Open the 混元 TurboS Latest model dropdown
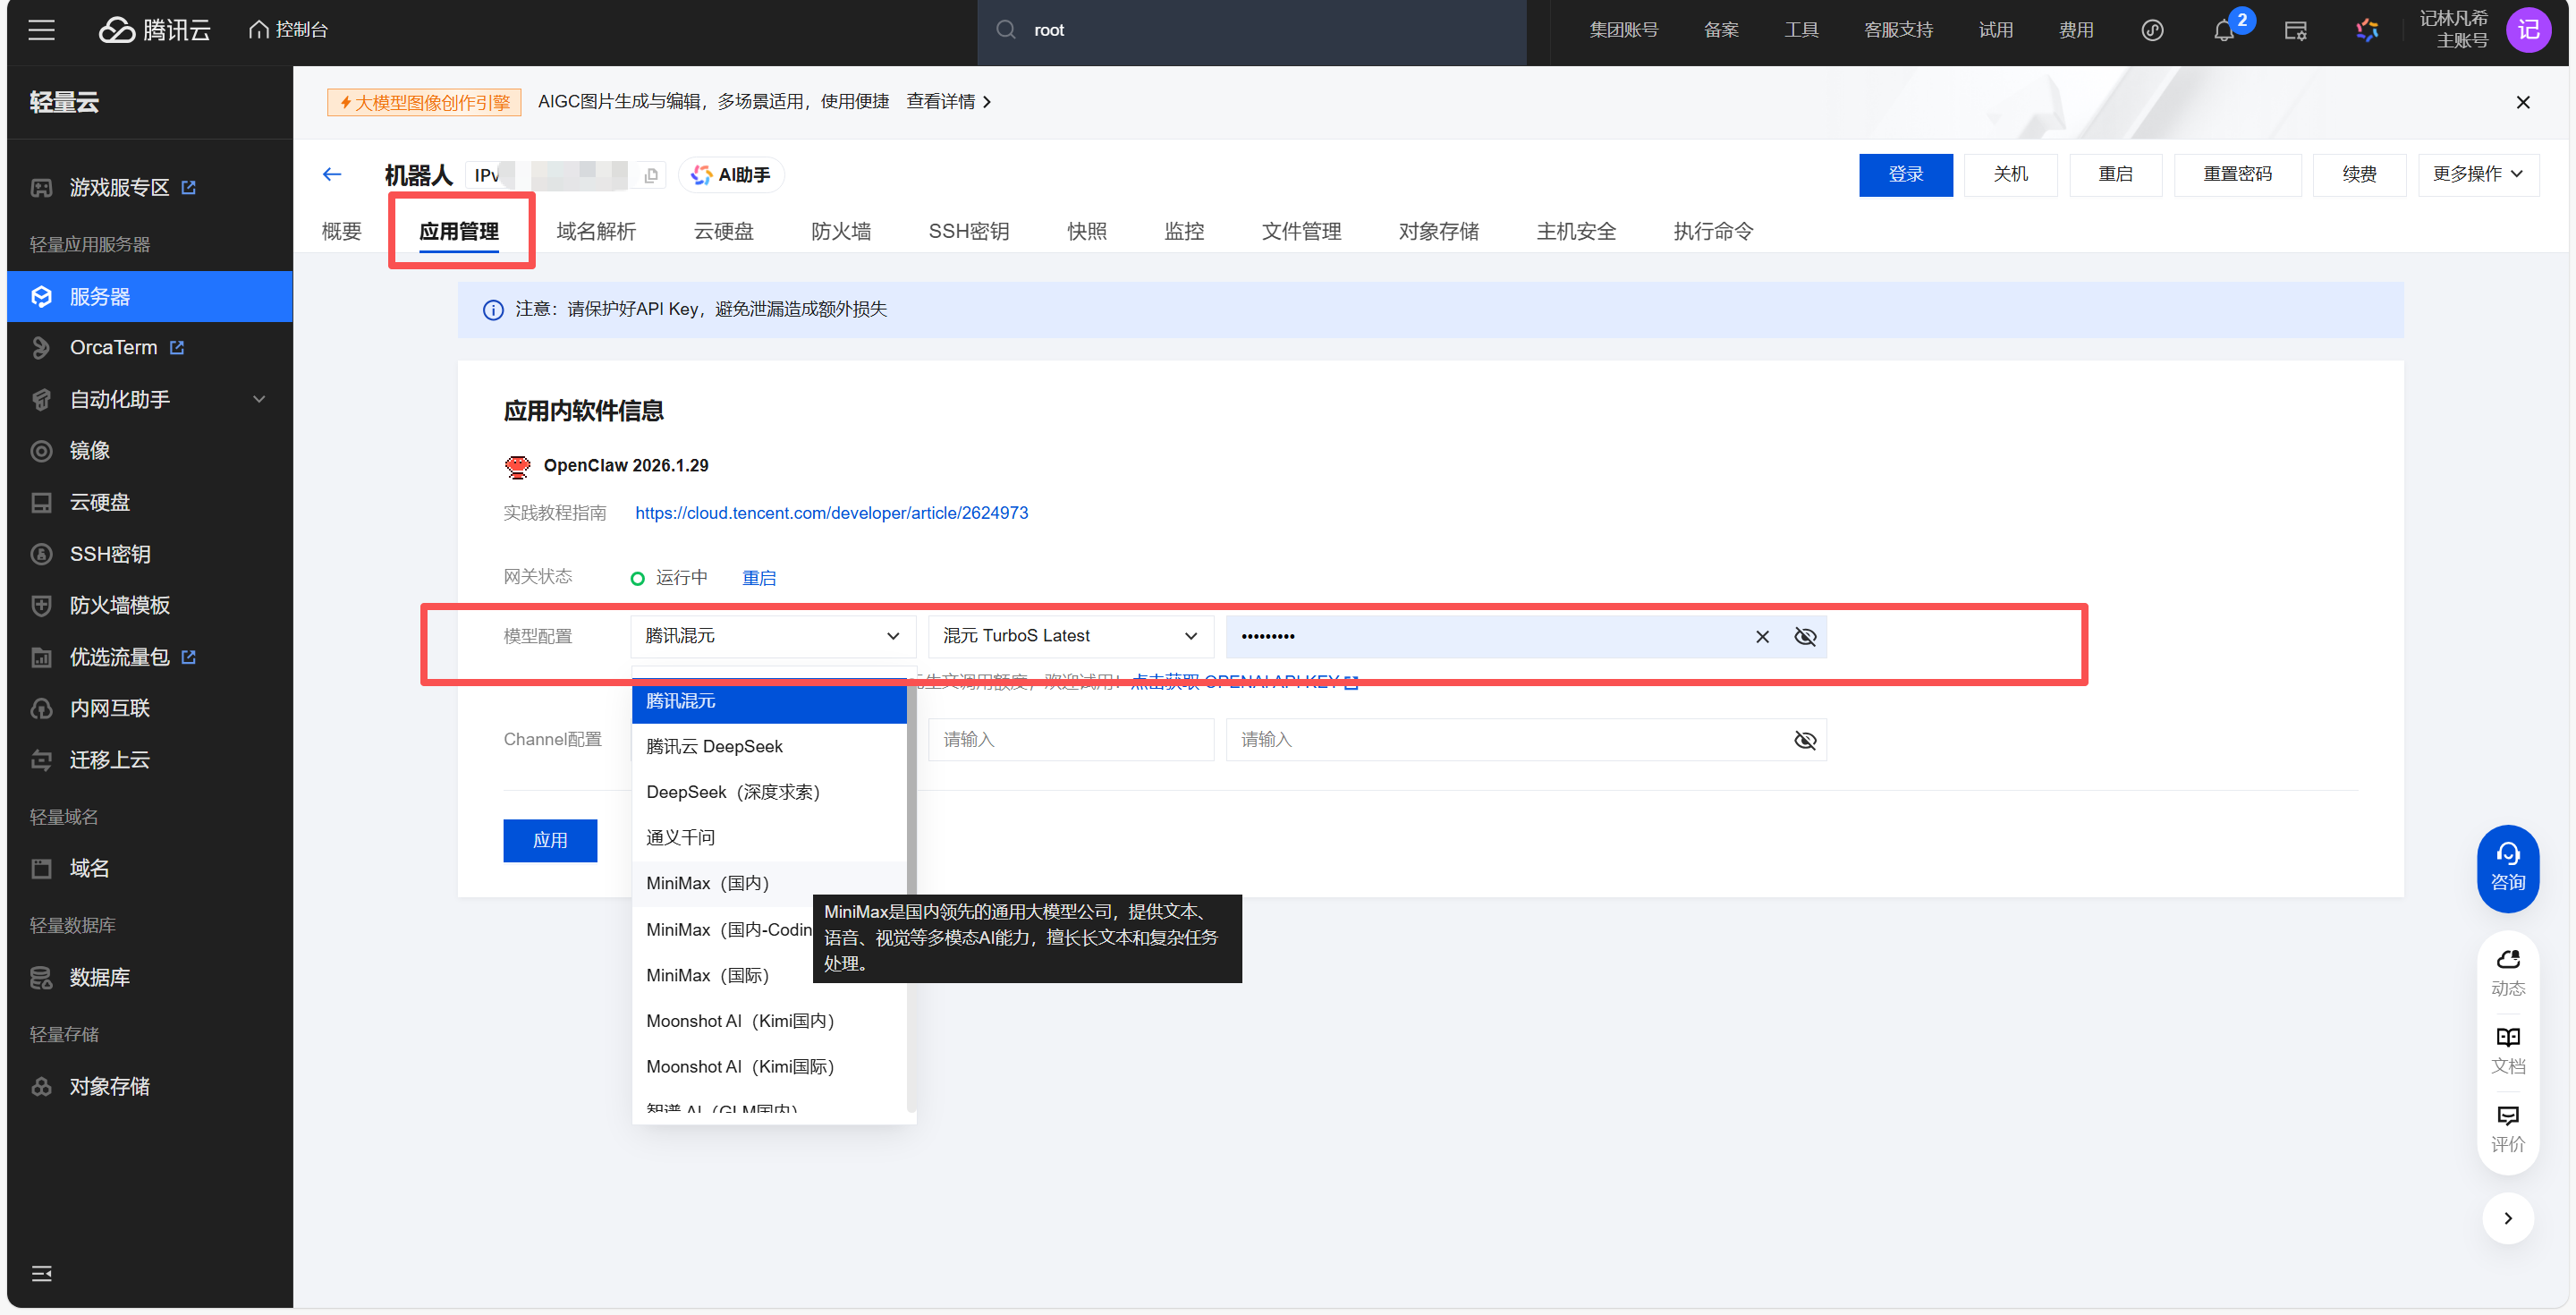Screen dimensions: 2576x1315 1070,636
